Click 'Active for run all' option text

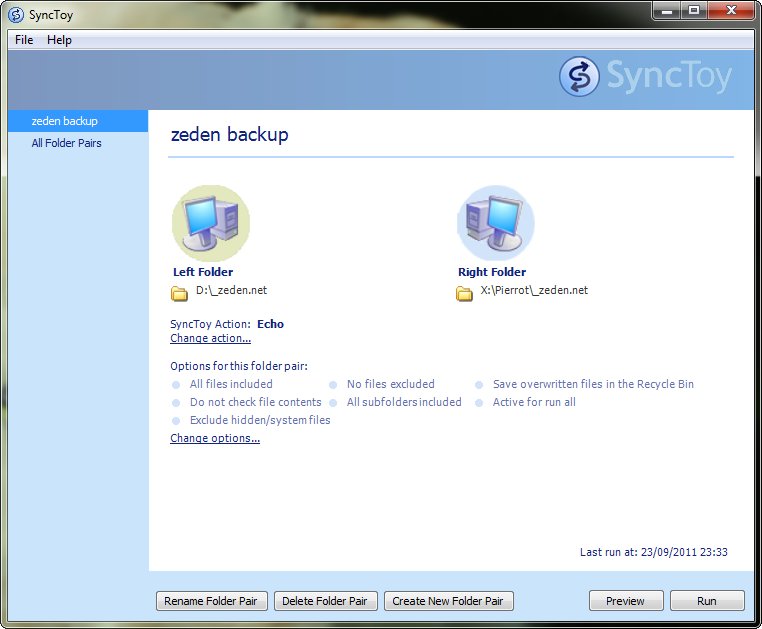(534, 402)
